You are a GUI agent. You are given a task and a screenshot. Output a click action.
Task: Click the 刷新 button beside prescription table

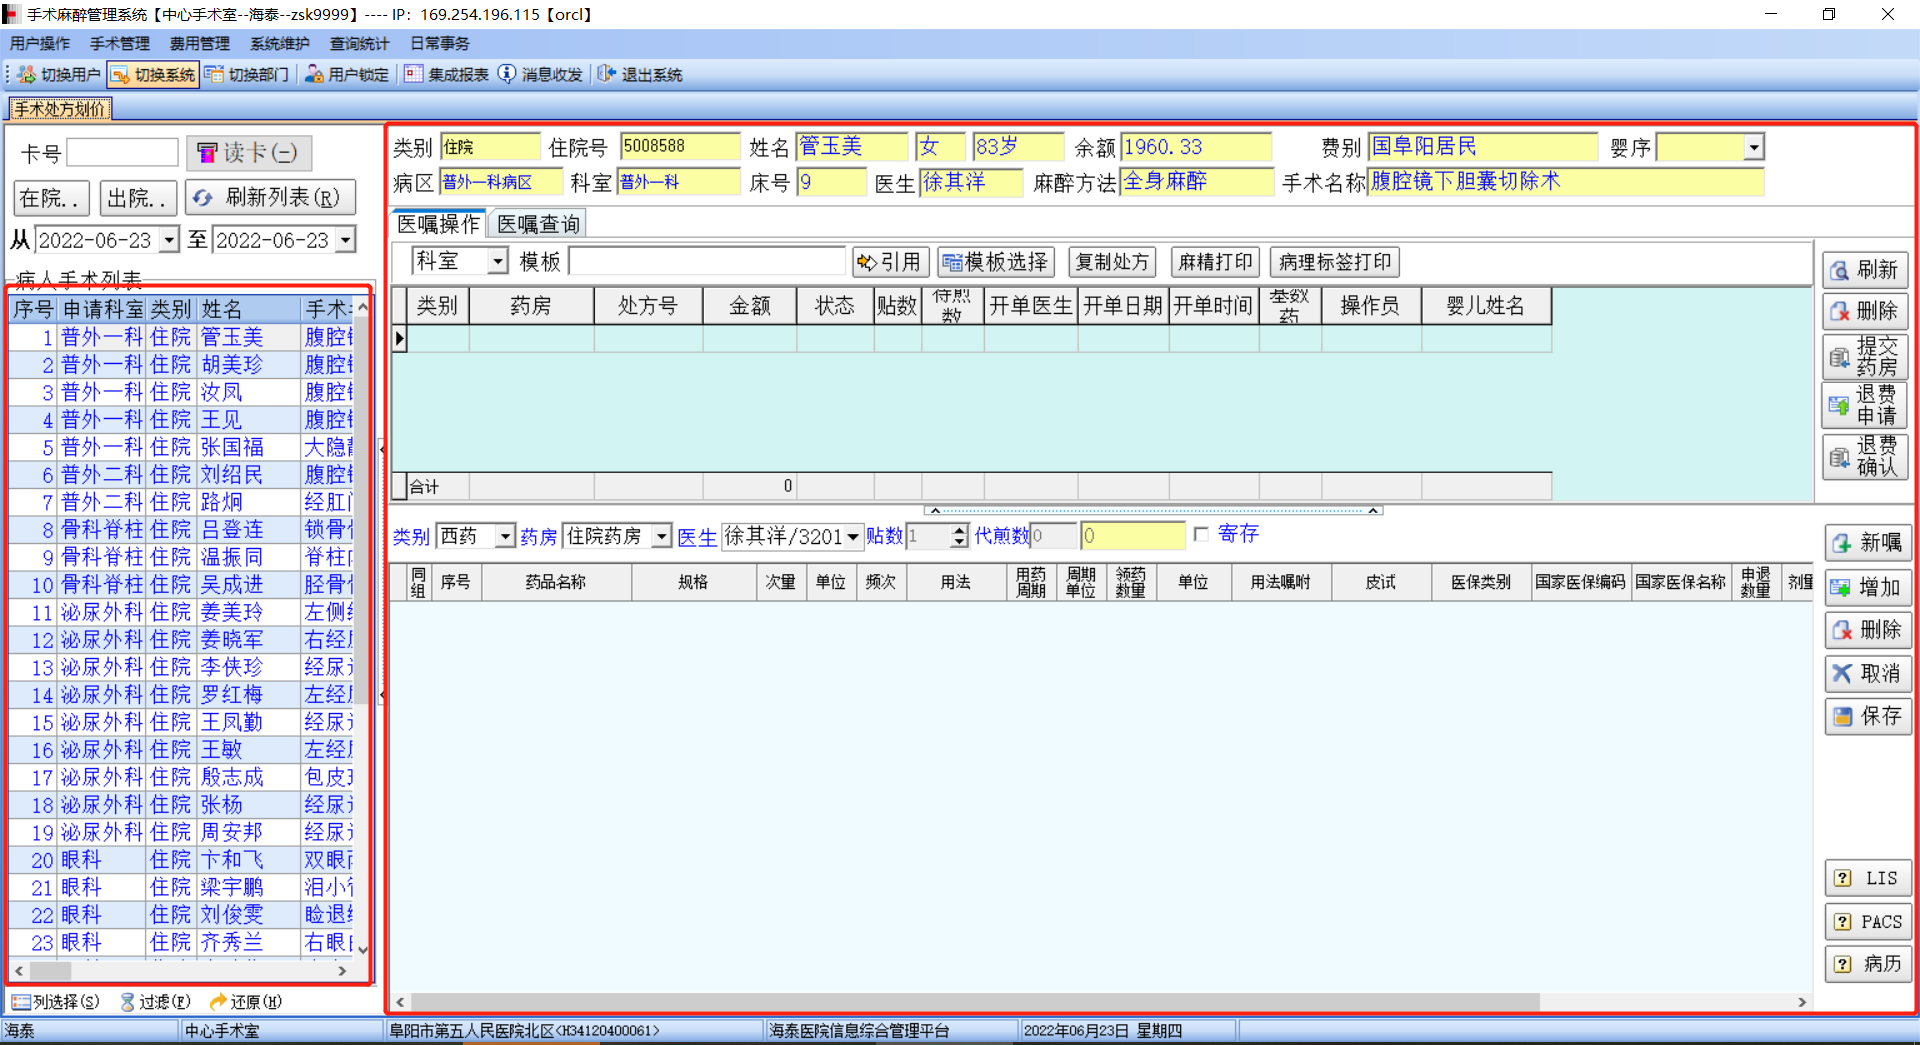click(1865, 270)
